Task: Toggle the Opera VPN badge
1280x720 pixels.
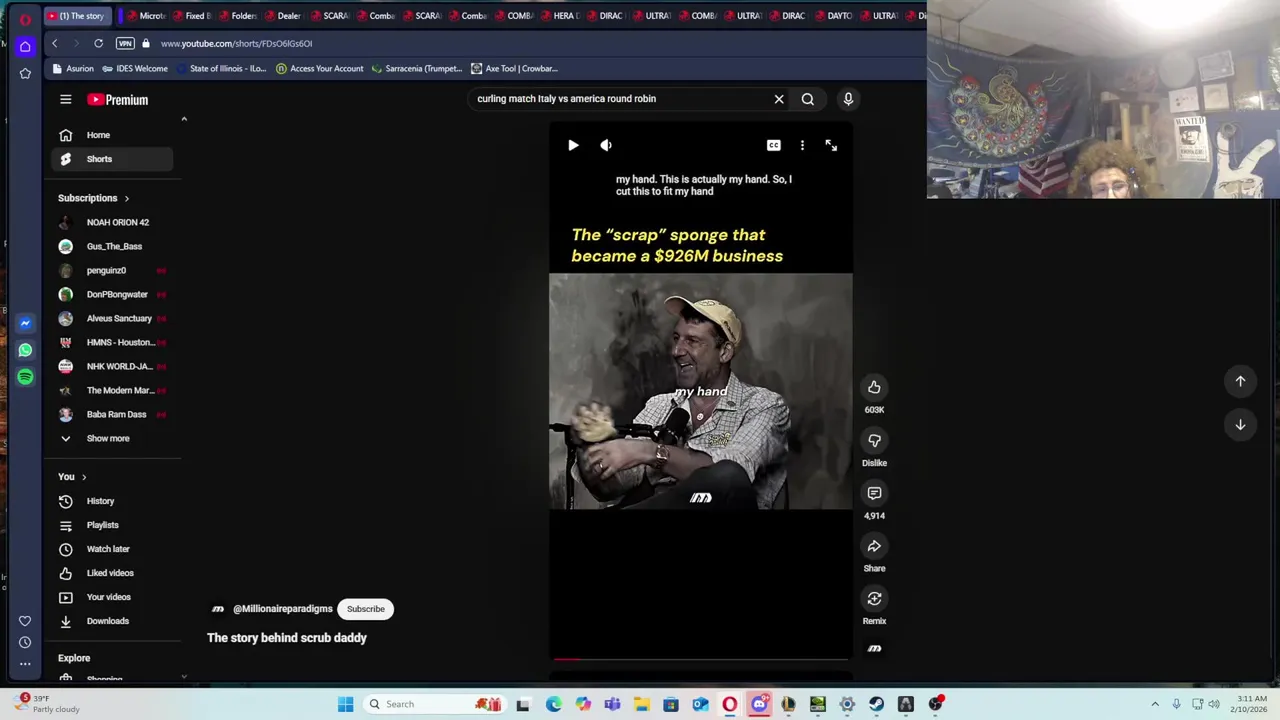Action: pyautogui.click(x=125, y=43)
